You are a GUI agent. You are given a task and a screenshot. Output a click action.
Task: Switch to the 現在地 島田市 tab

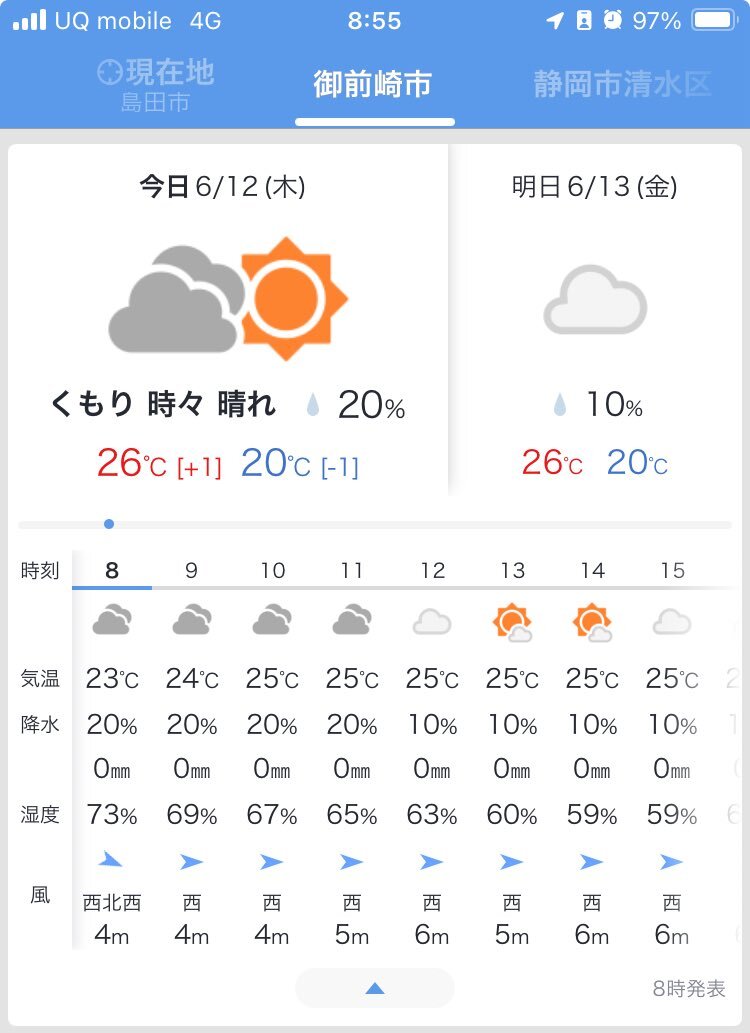[x=156, y=85]
